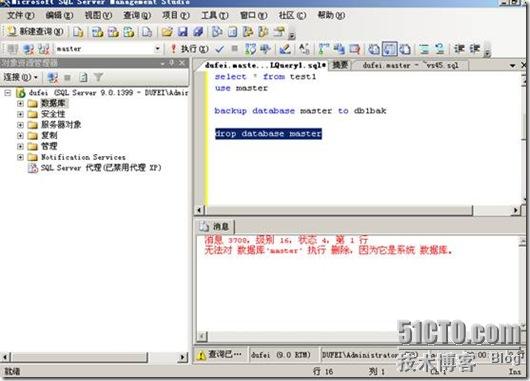Open the 文件 menu
Screen dimensions: 530x381
[x=21, y=16]
